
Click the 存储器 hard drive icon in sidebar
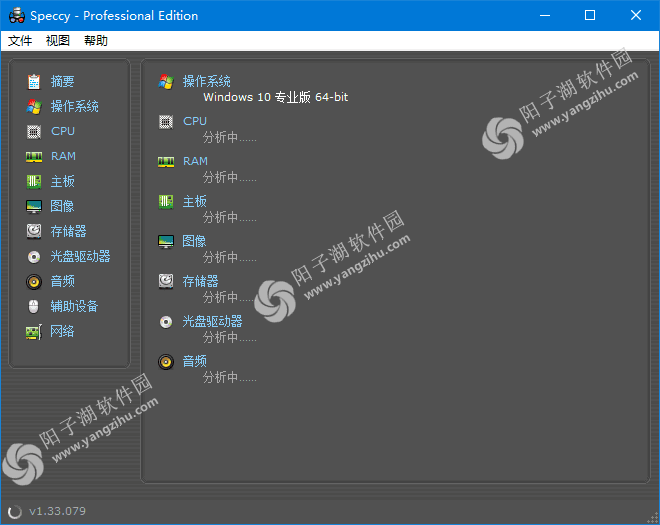(x=34, y=232)
